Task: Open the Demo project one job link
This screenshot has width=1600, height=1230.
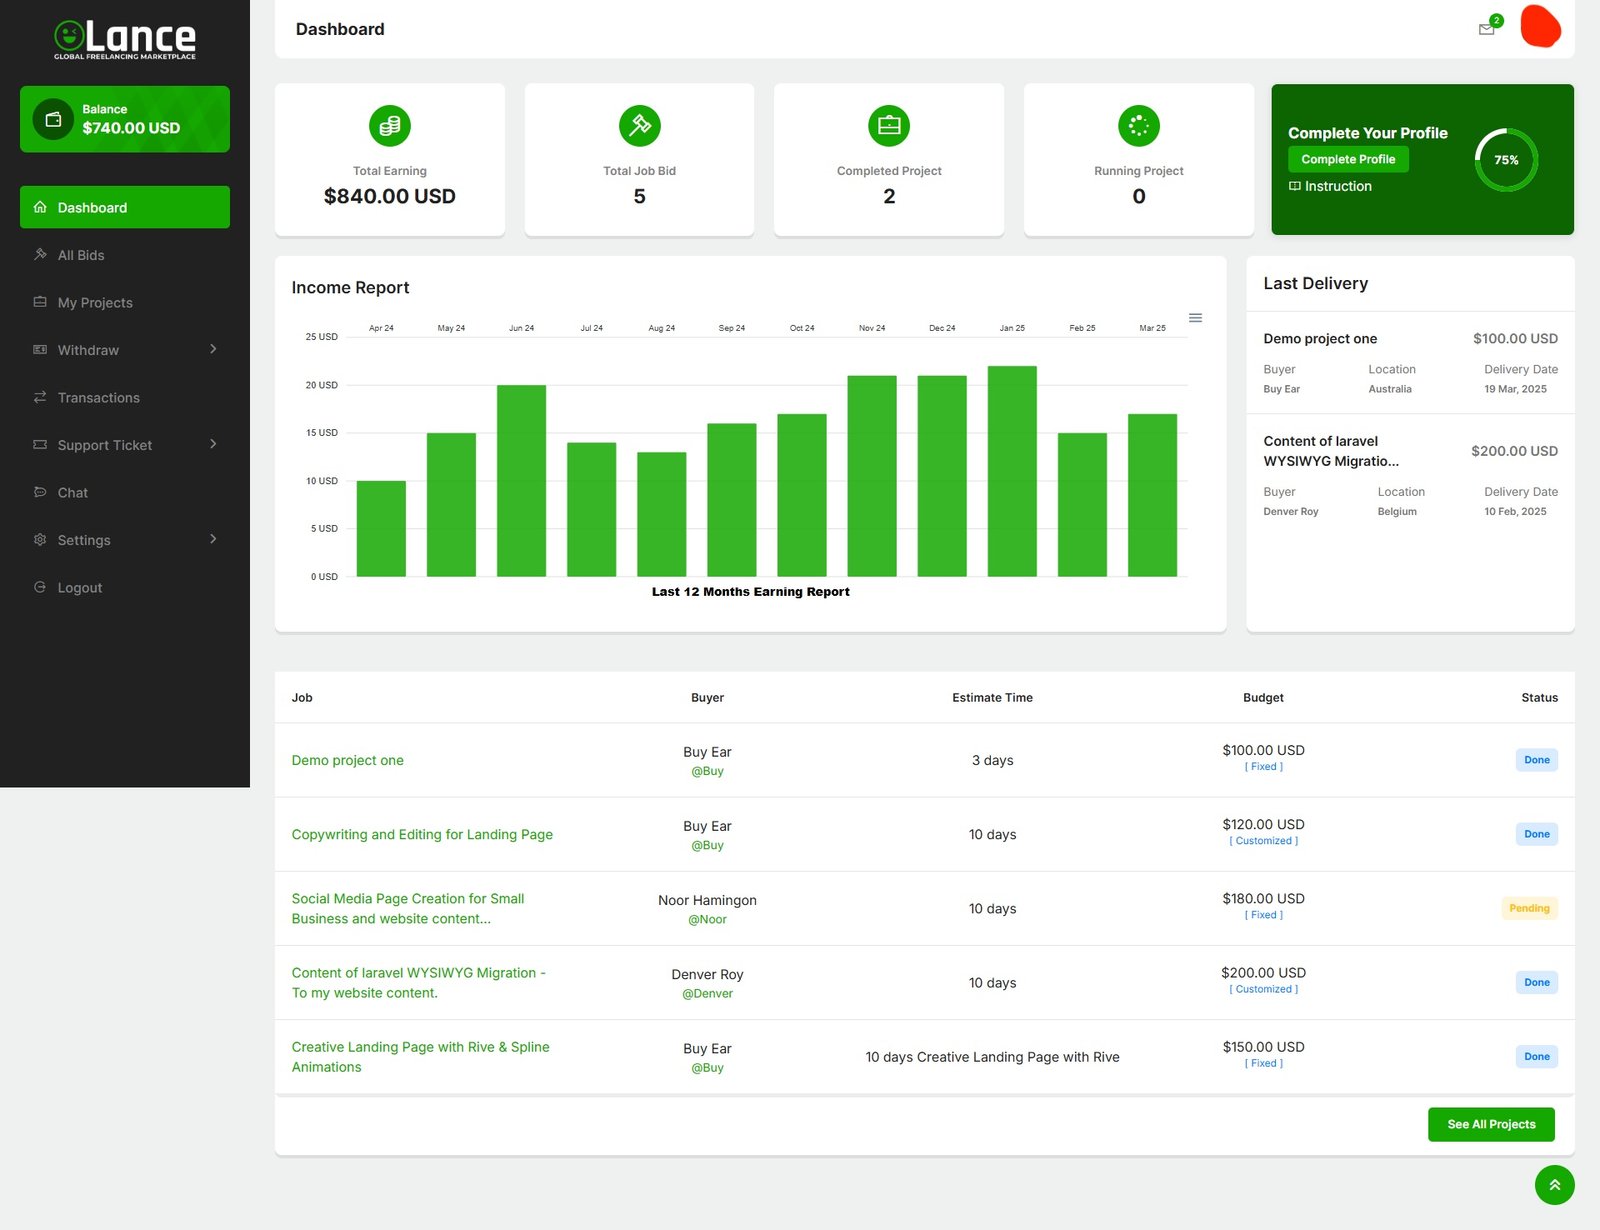Action: click(x=348, y=761)
